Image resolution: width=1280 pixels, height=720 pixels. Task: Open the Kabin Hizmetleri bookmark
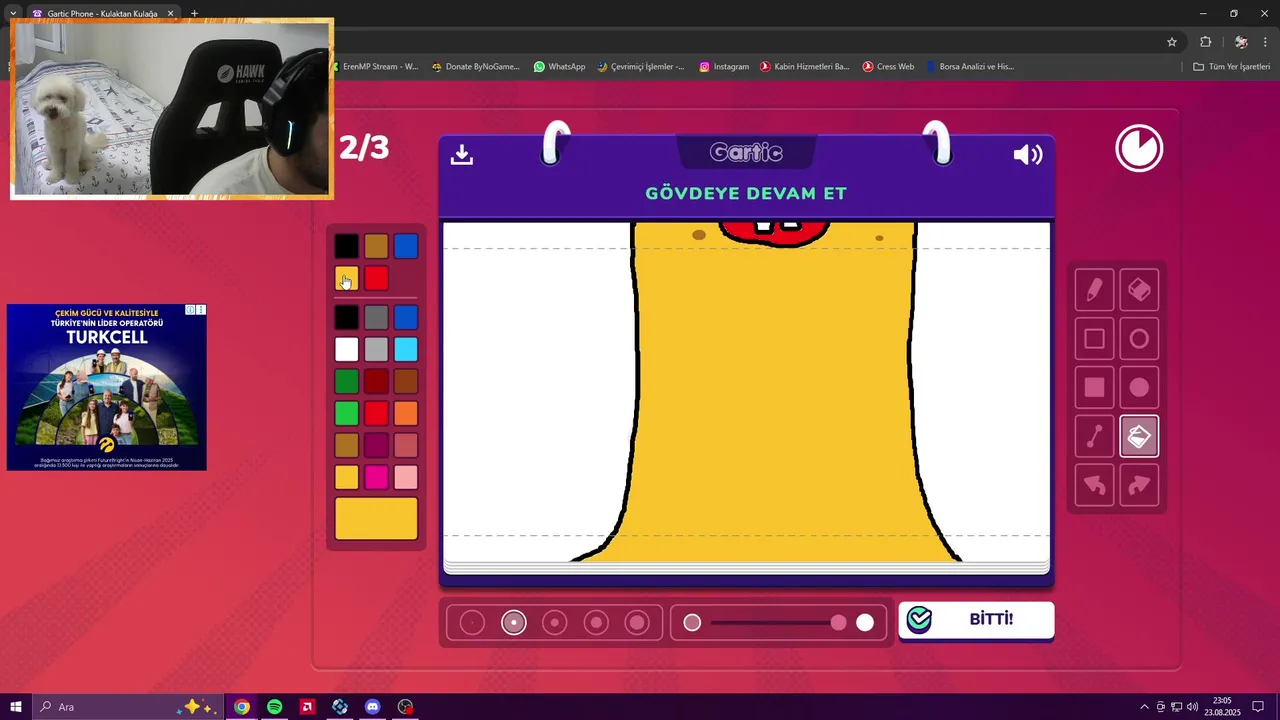[804, 67]
